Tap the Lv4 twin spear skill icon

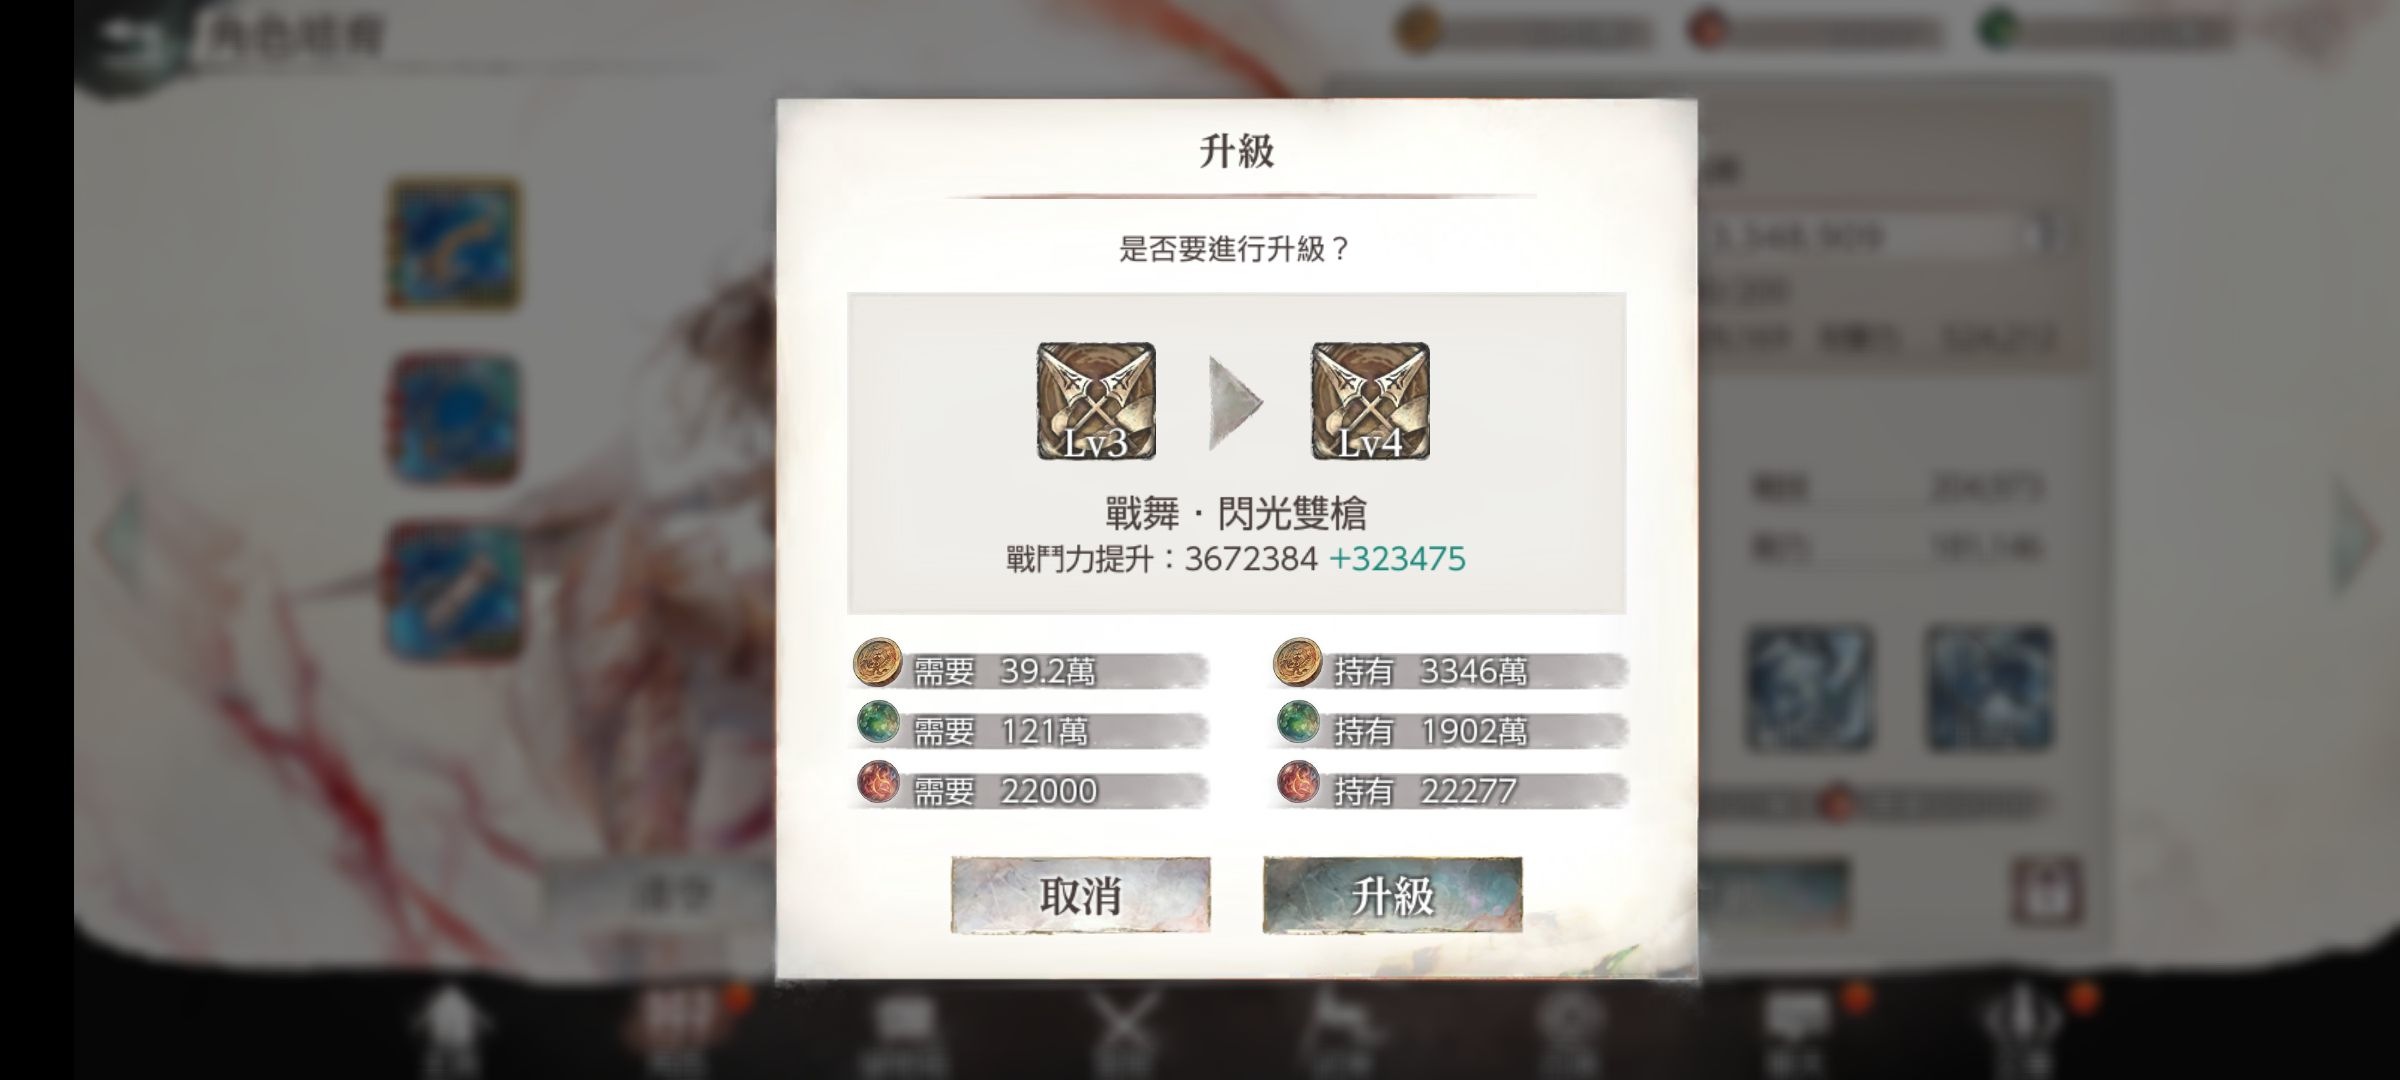1370,401
